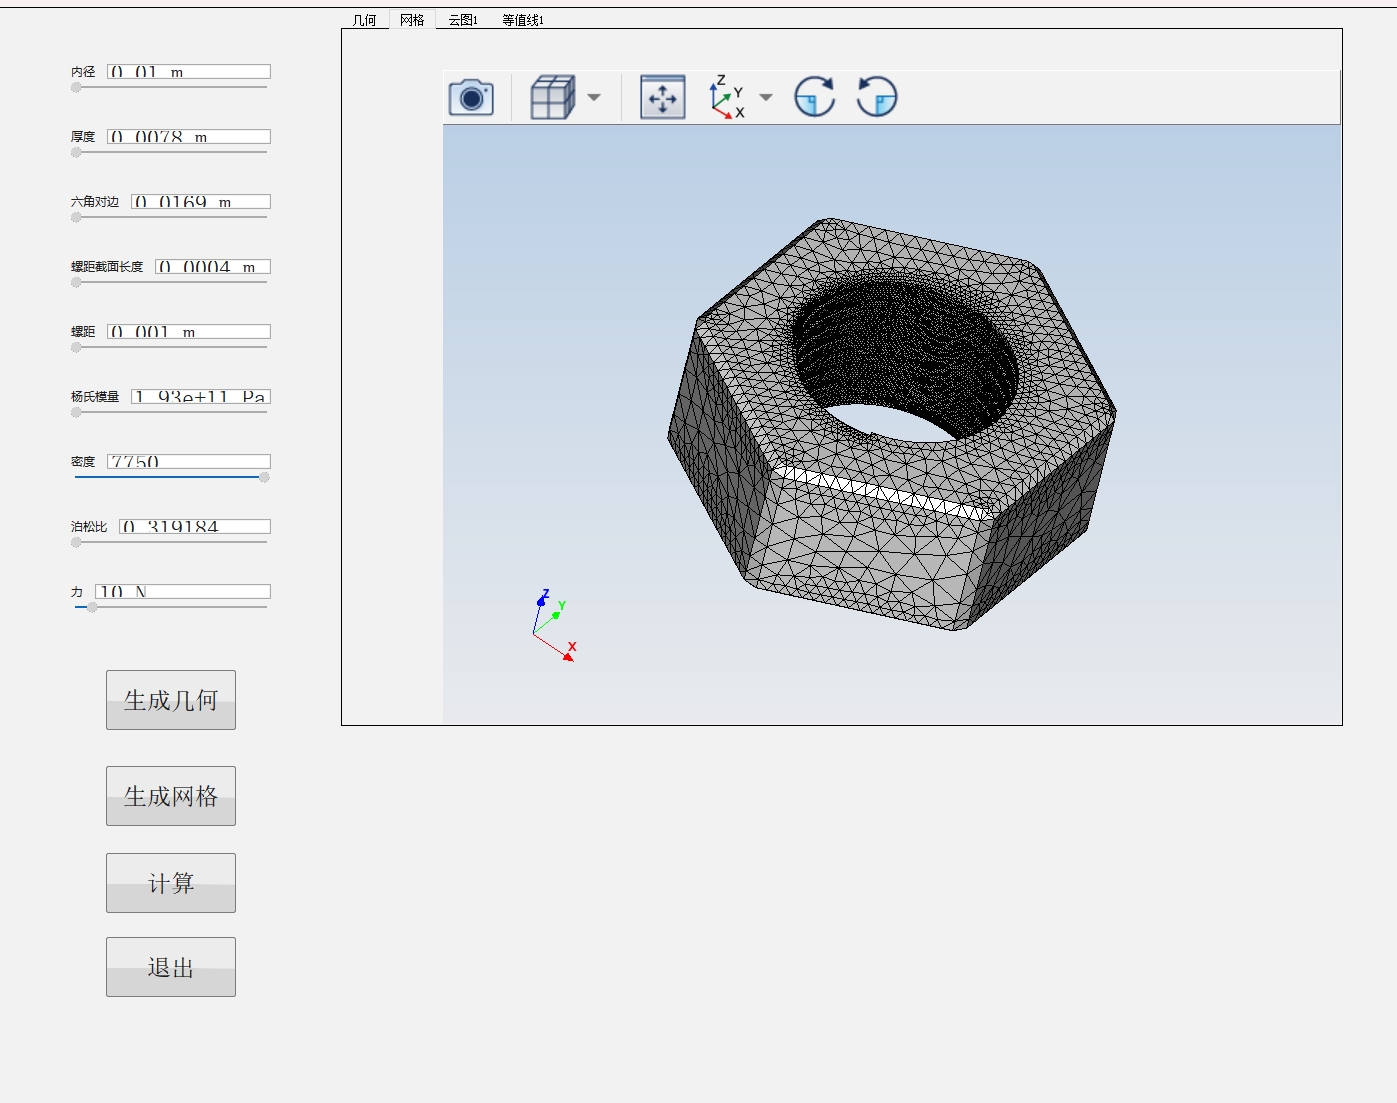
Task: Click the 生成几何 button
Action: click(171, 700)
